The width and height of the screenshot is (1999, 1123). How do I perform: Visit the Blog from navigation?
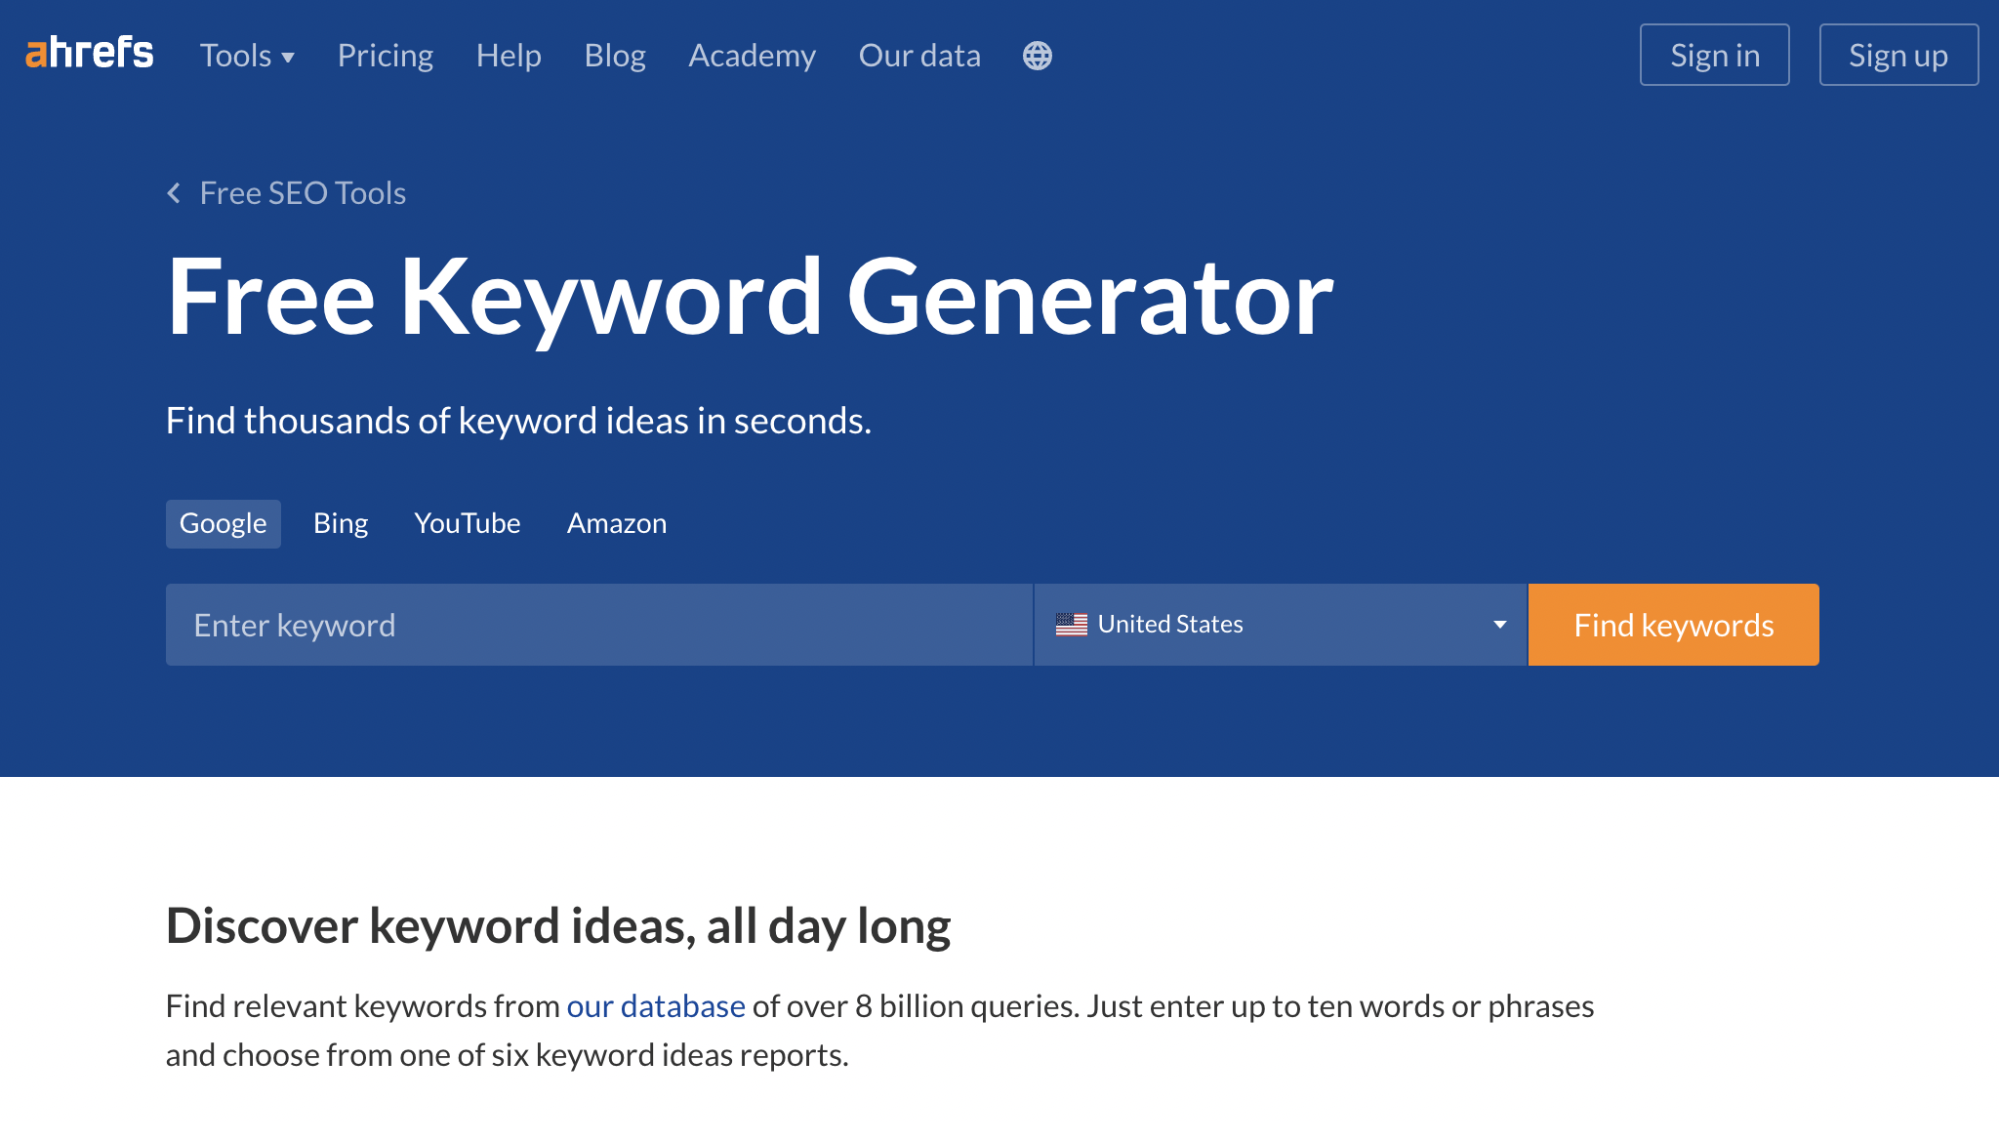pos(614,56)
